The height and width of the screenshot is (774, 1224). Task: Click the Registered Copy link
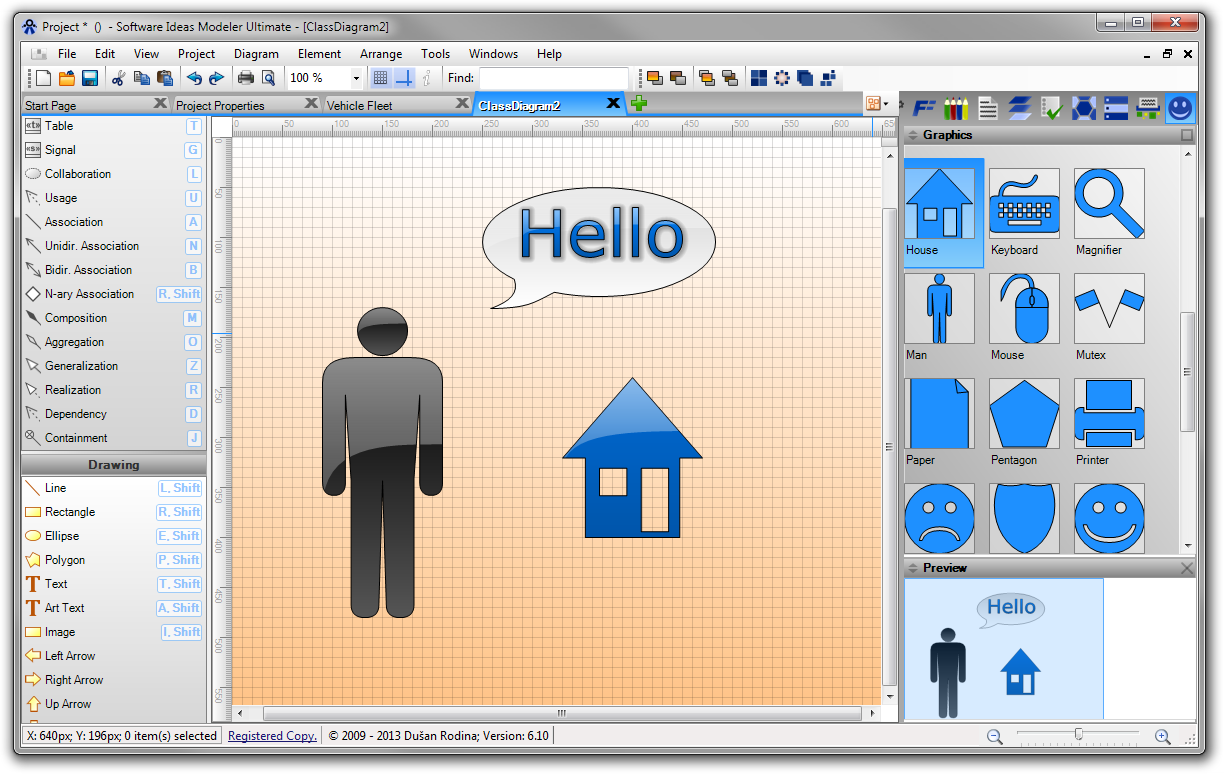coord(272,736)
